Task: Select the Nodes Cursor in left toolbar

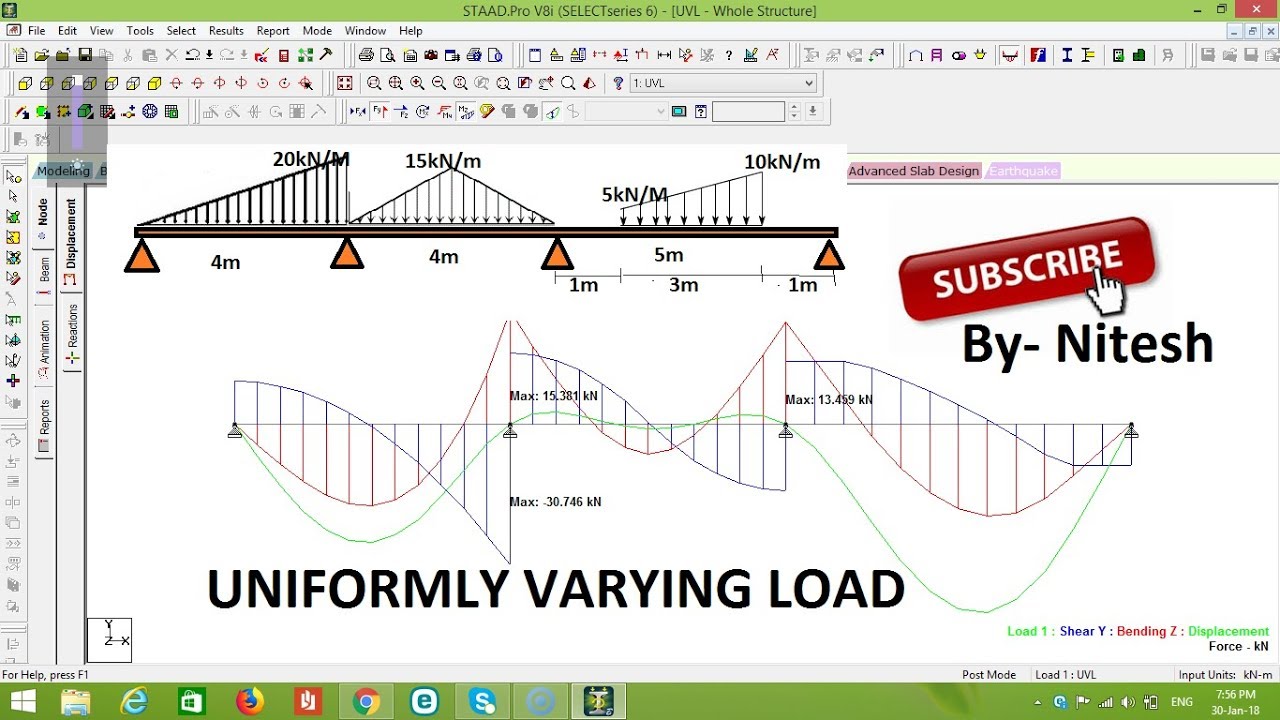Action: point(13,176)
